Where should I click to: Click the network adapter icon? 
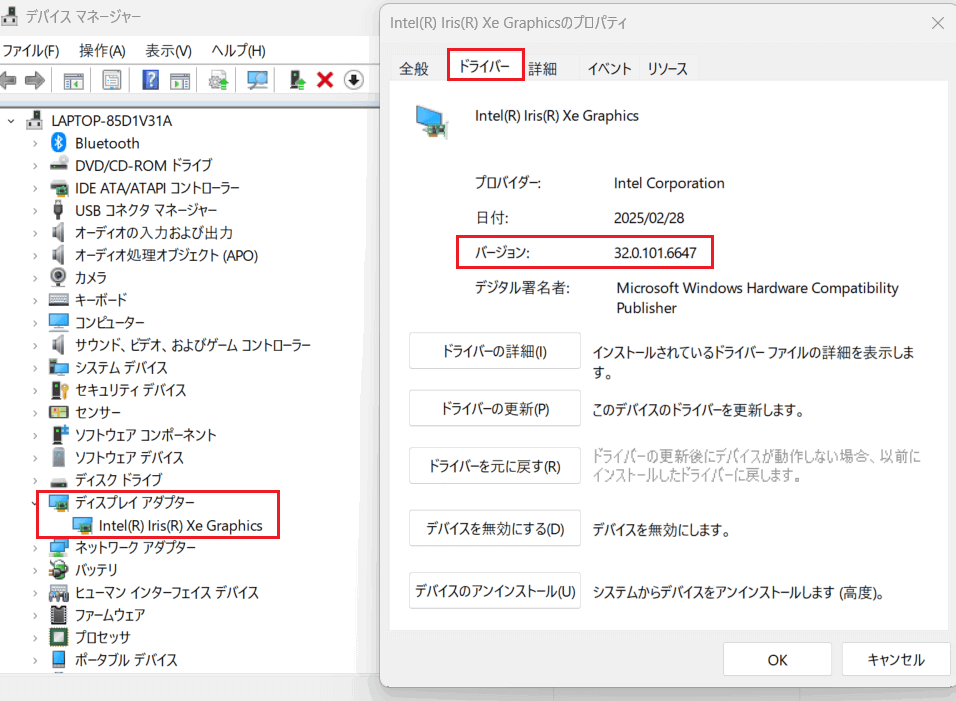(59, 547)
